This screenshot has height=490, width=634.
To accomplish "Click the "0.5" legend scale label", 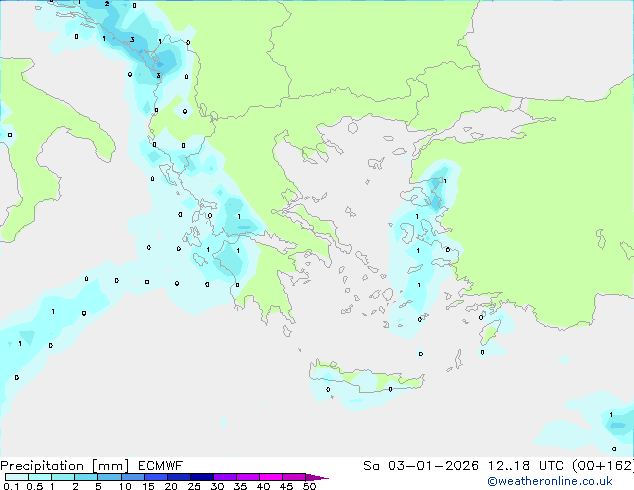I will pos(35,486).
